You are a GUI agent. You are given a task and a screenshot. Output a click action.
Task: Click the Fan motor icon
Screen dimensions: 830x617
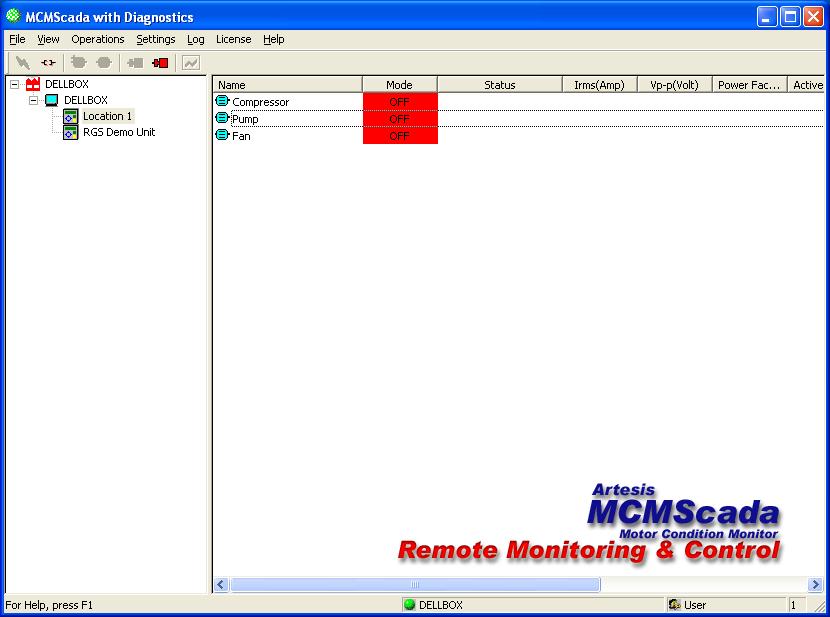click(x=222, y=135)
